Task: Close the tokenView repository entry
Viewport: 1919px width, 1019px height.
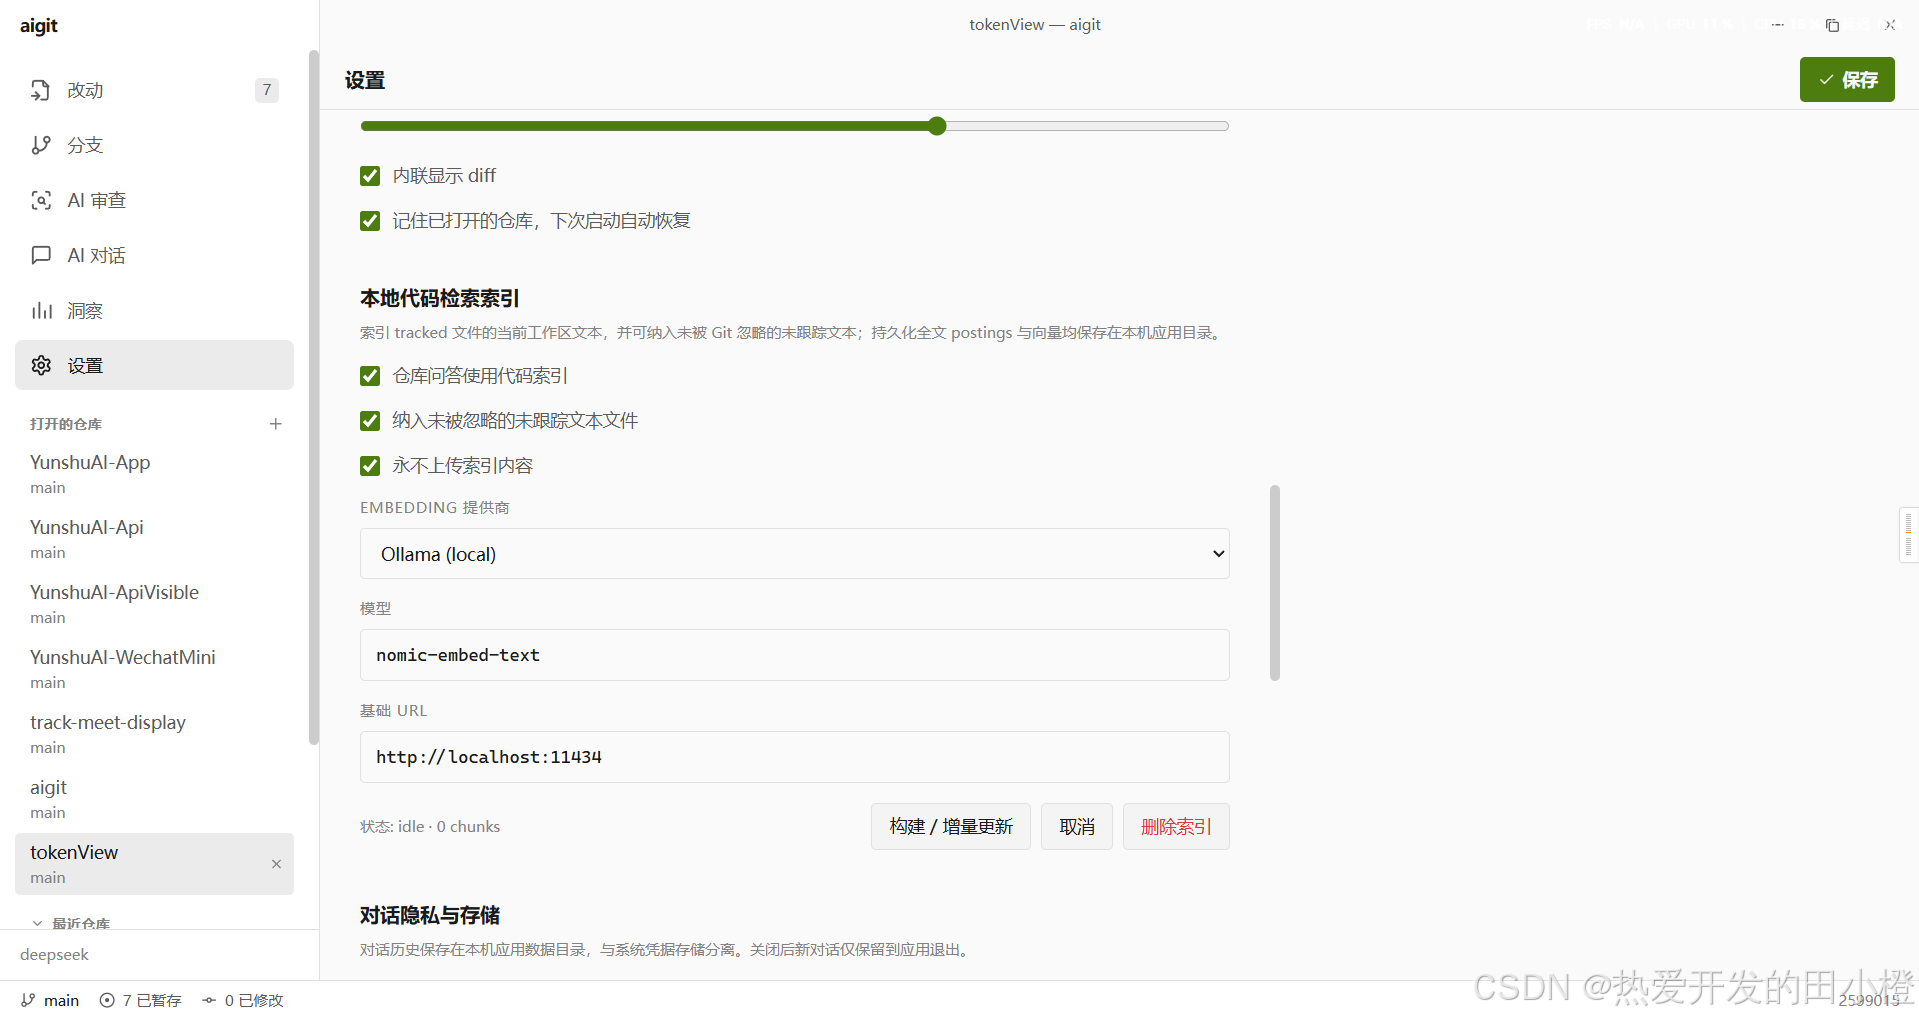Action: click(276, 864)
